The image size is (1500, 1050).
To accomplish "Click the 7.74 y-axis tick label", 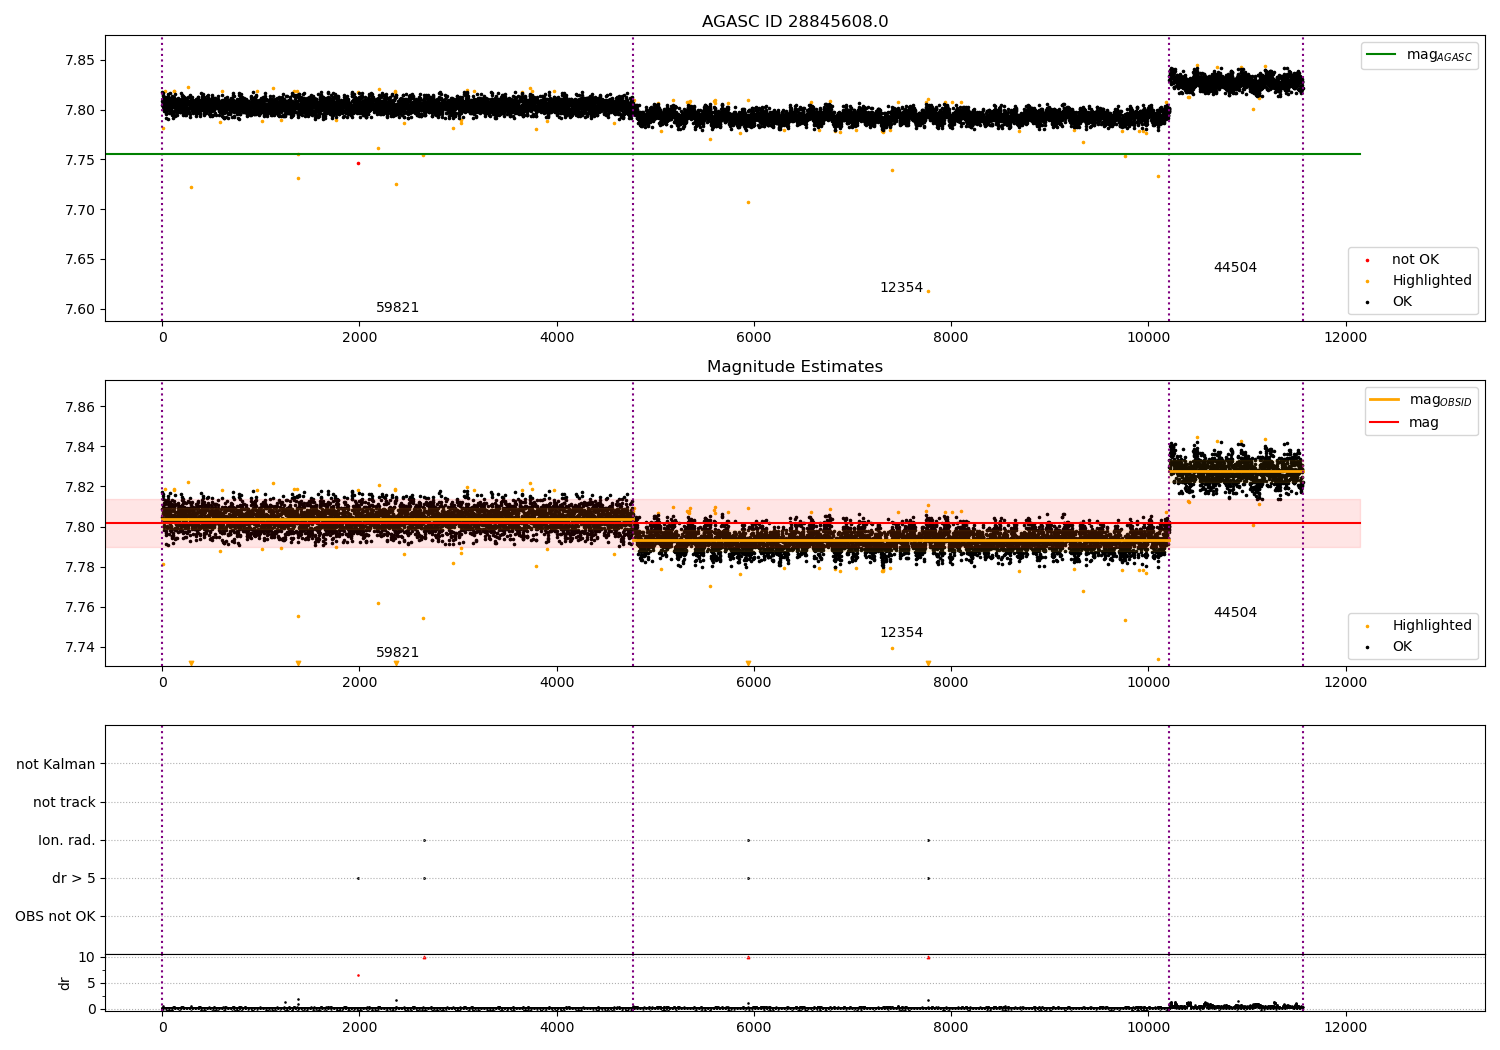I will pos(79,648).
